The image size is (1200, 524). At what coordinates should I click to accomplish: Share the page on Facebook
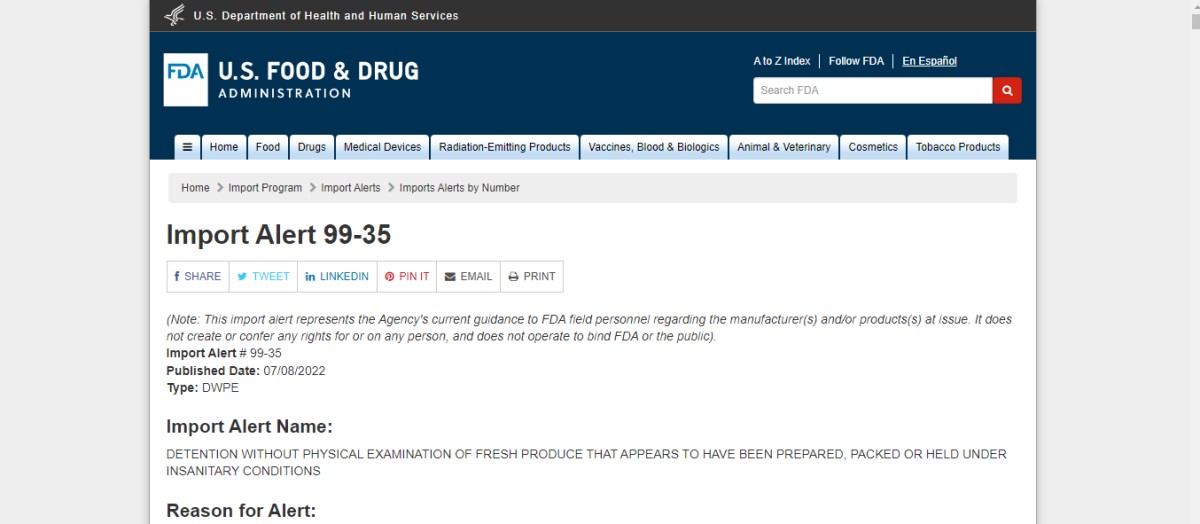198,277
